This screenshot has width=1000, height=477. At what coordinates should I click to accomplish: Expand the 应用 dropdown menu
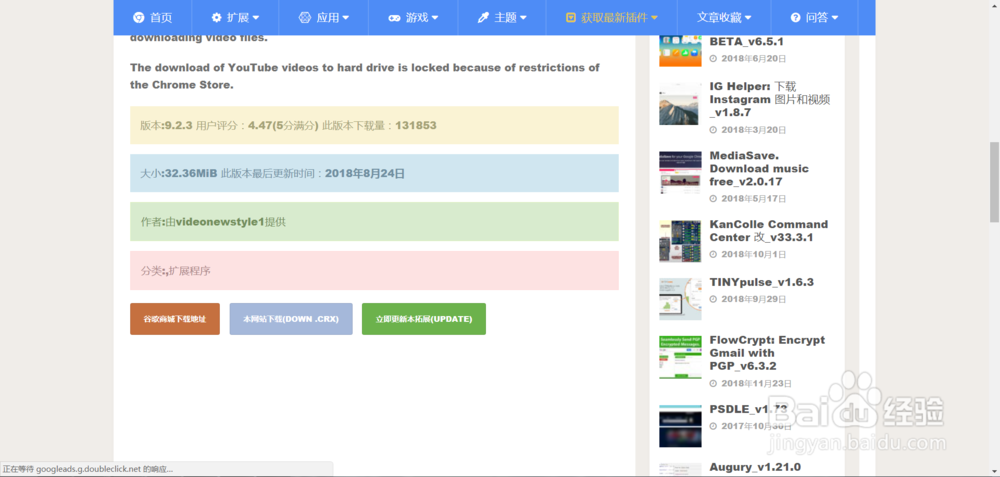click(x=324, y=17)
